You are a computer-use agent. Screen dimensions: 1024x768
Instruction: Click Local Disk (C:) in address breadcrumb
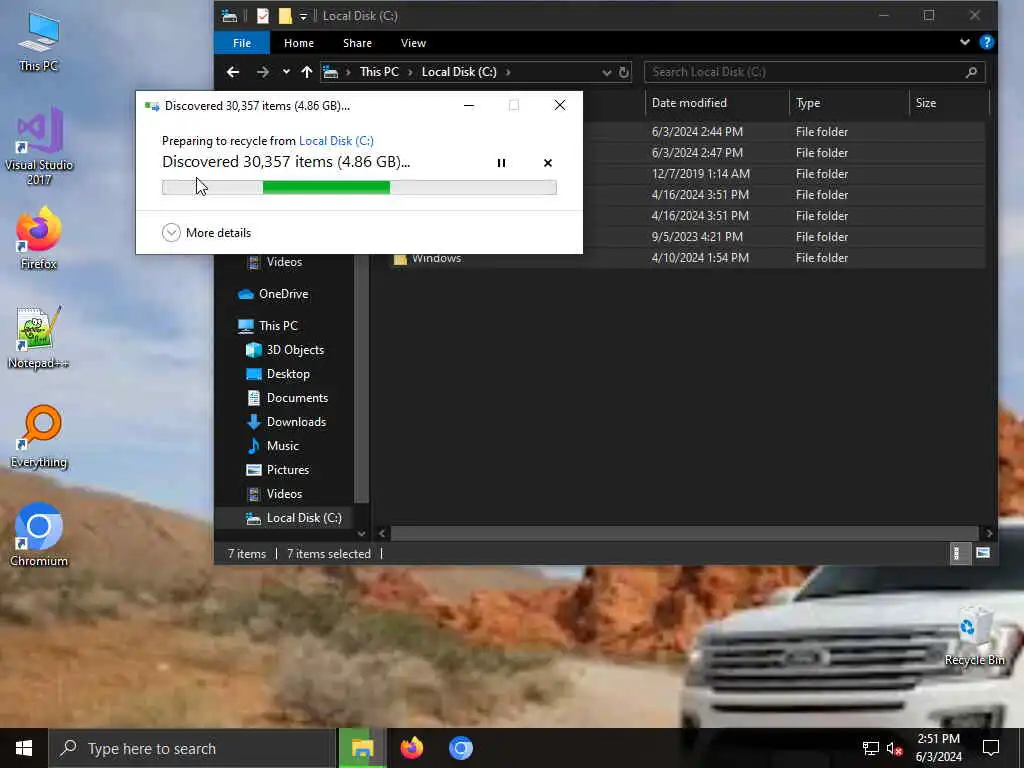point(458,72)
